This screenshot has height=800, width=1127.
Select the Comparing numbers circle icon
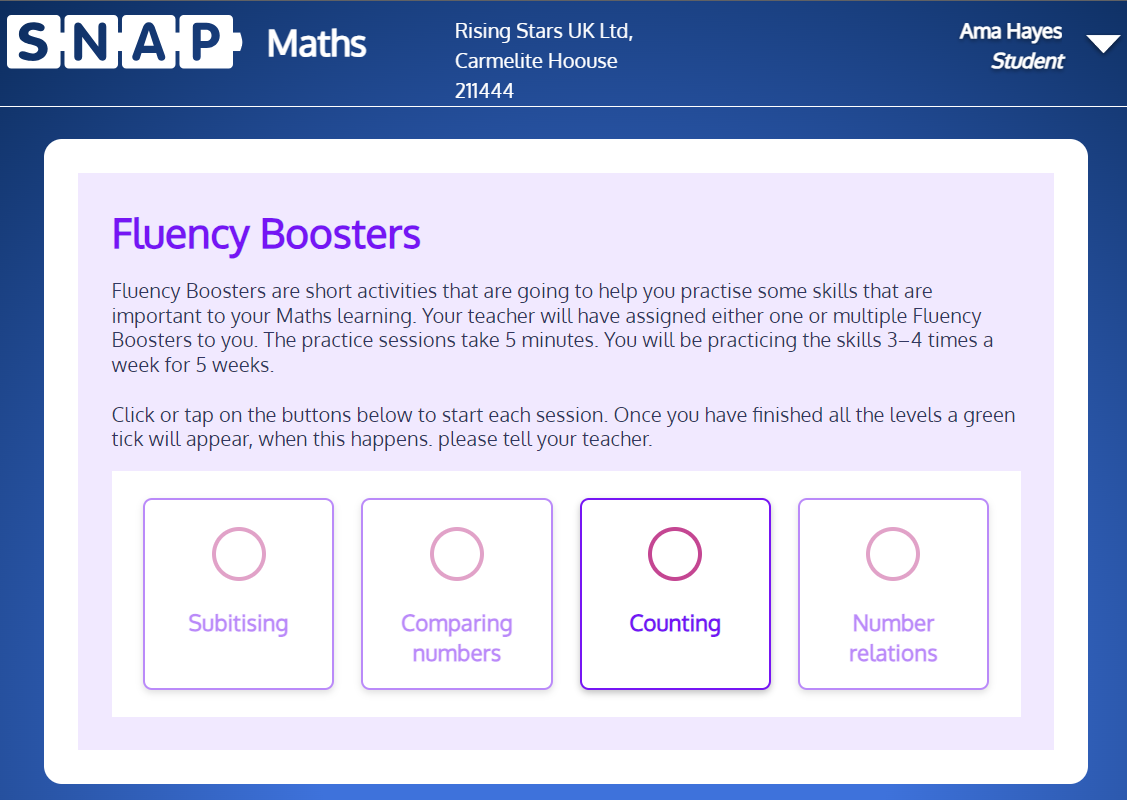456,553
